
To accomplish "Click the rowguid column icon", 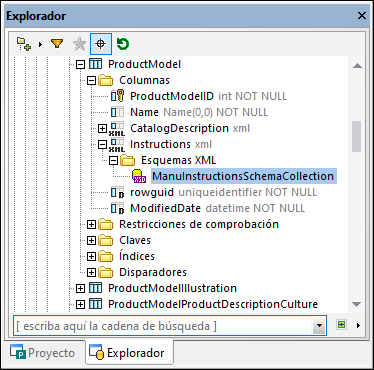I will tap(117, 192).
